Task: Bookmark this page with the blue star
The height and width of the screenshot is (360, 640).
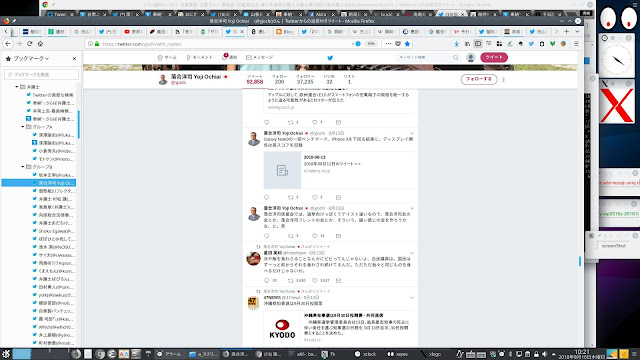Action: click(x=407, y=44)
